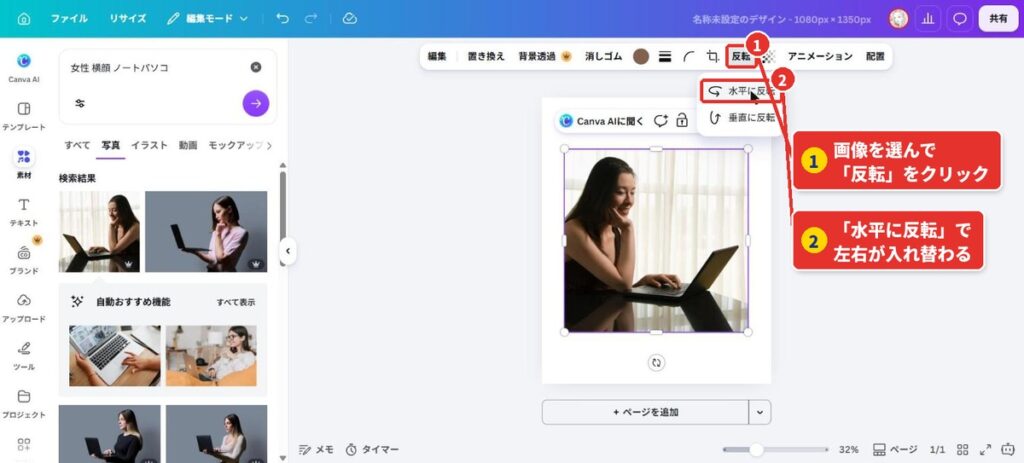Click アニメーション in the toolbar
This screenshot has width=1024, height=463.
click(820, 57)
